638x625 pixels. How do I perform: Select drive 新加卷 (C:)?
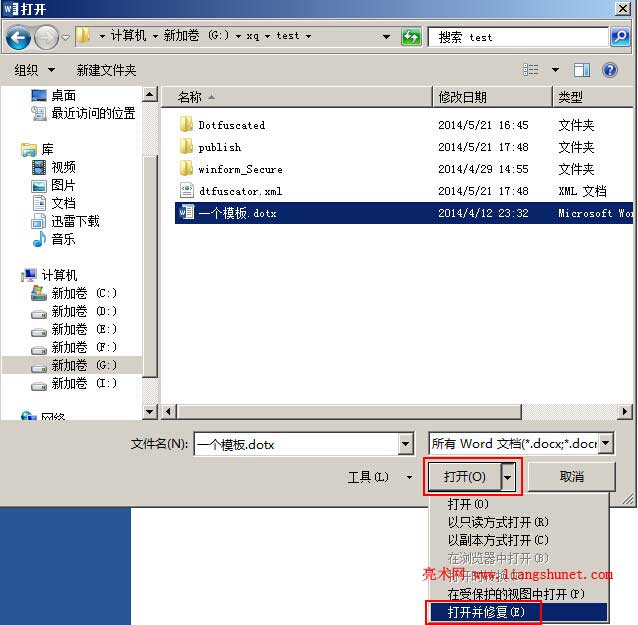click(74, 293)
